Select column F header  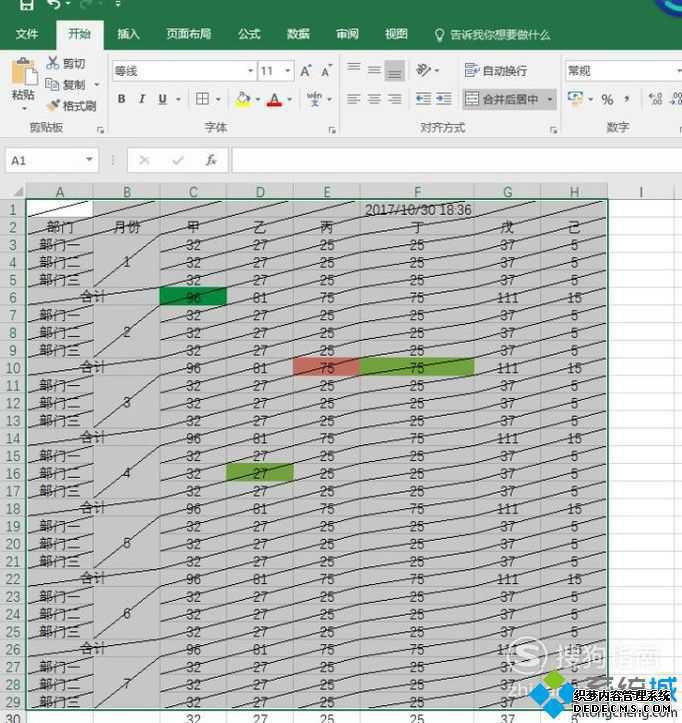coord(417,191)
